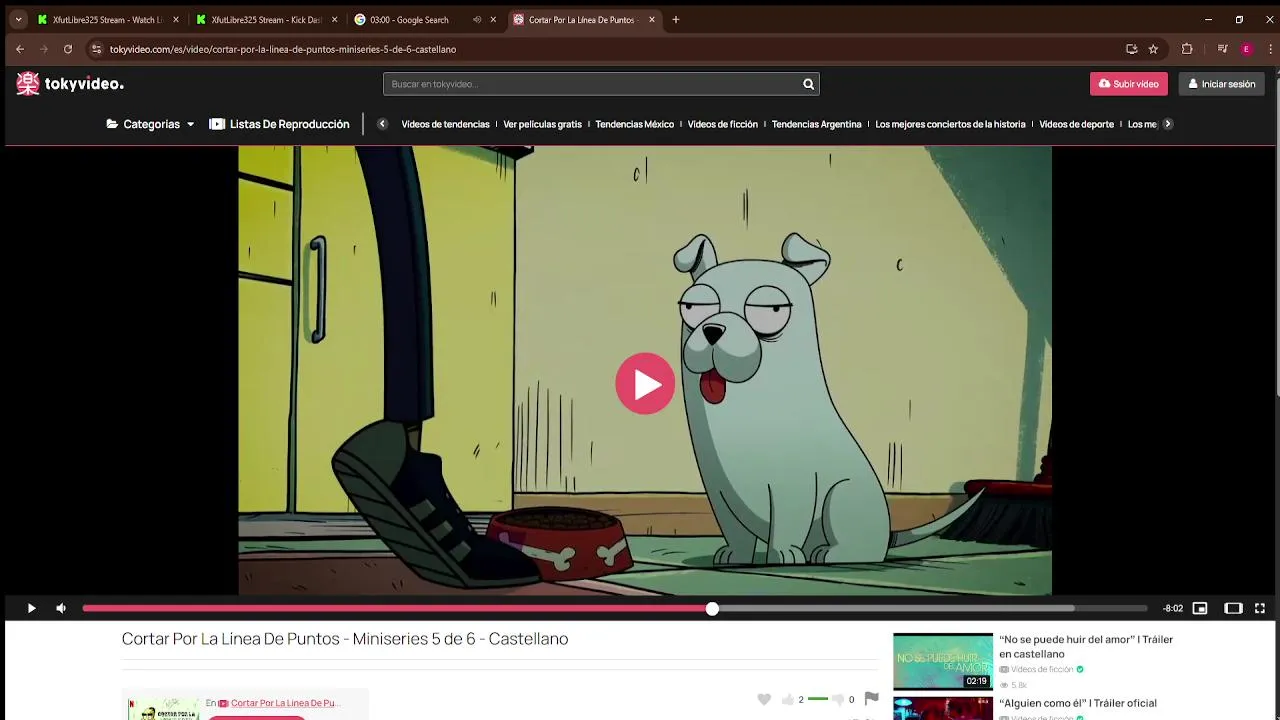Bookmark this page with star icon
Screen dimensions: 1280x720
coord(1153,49)
